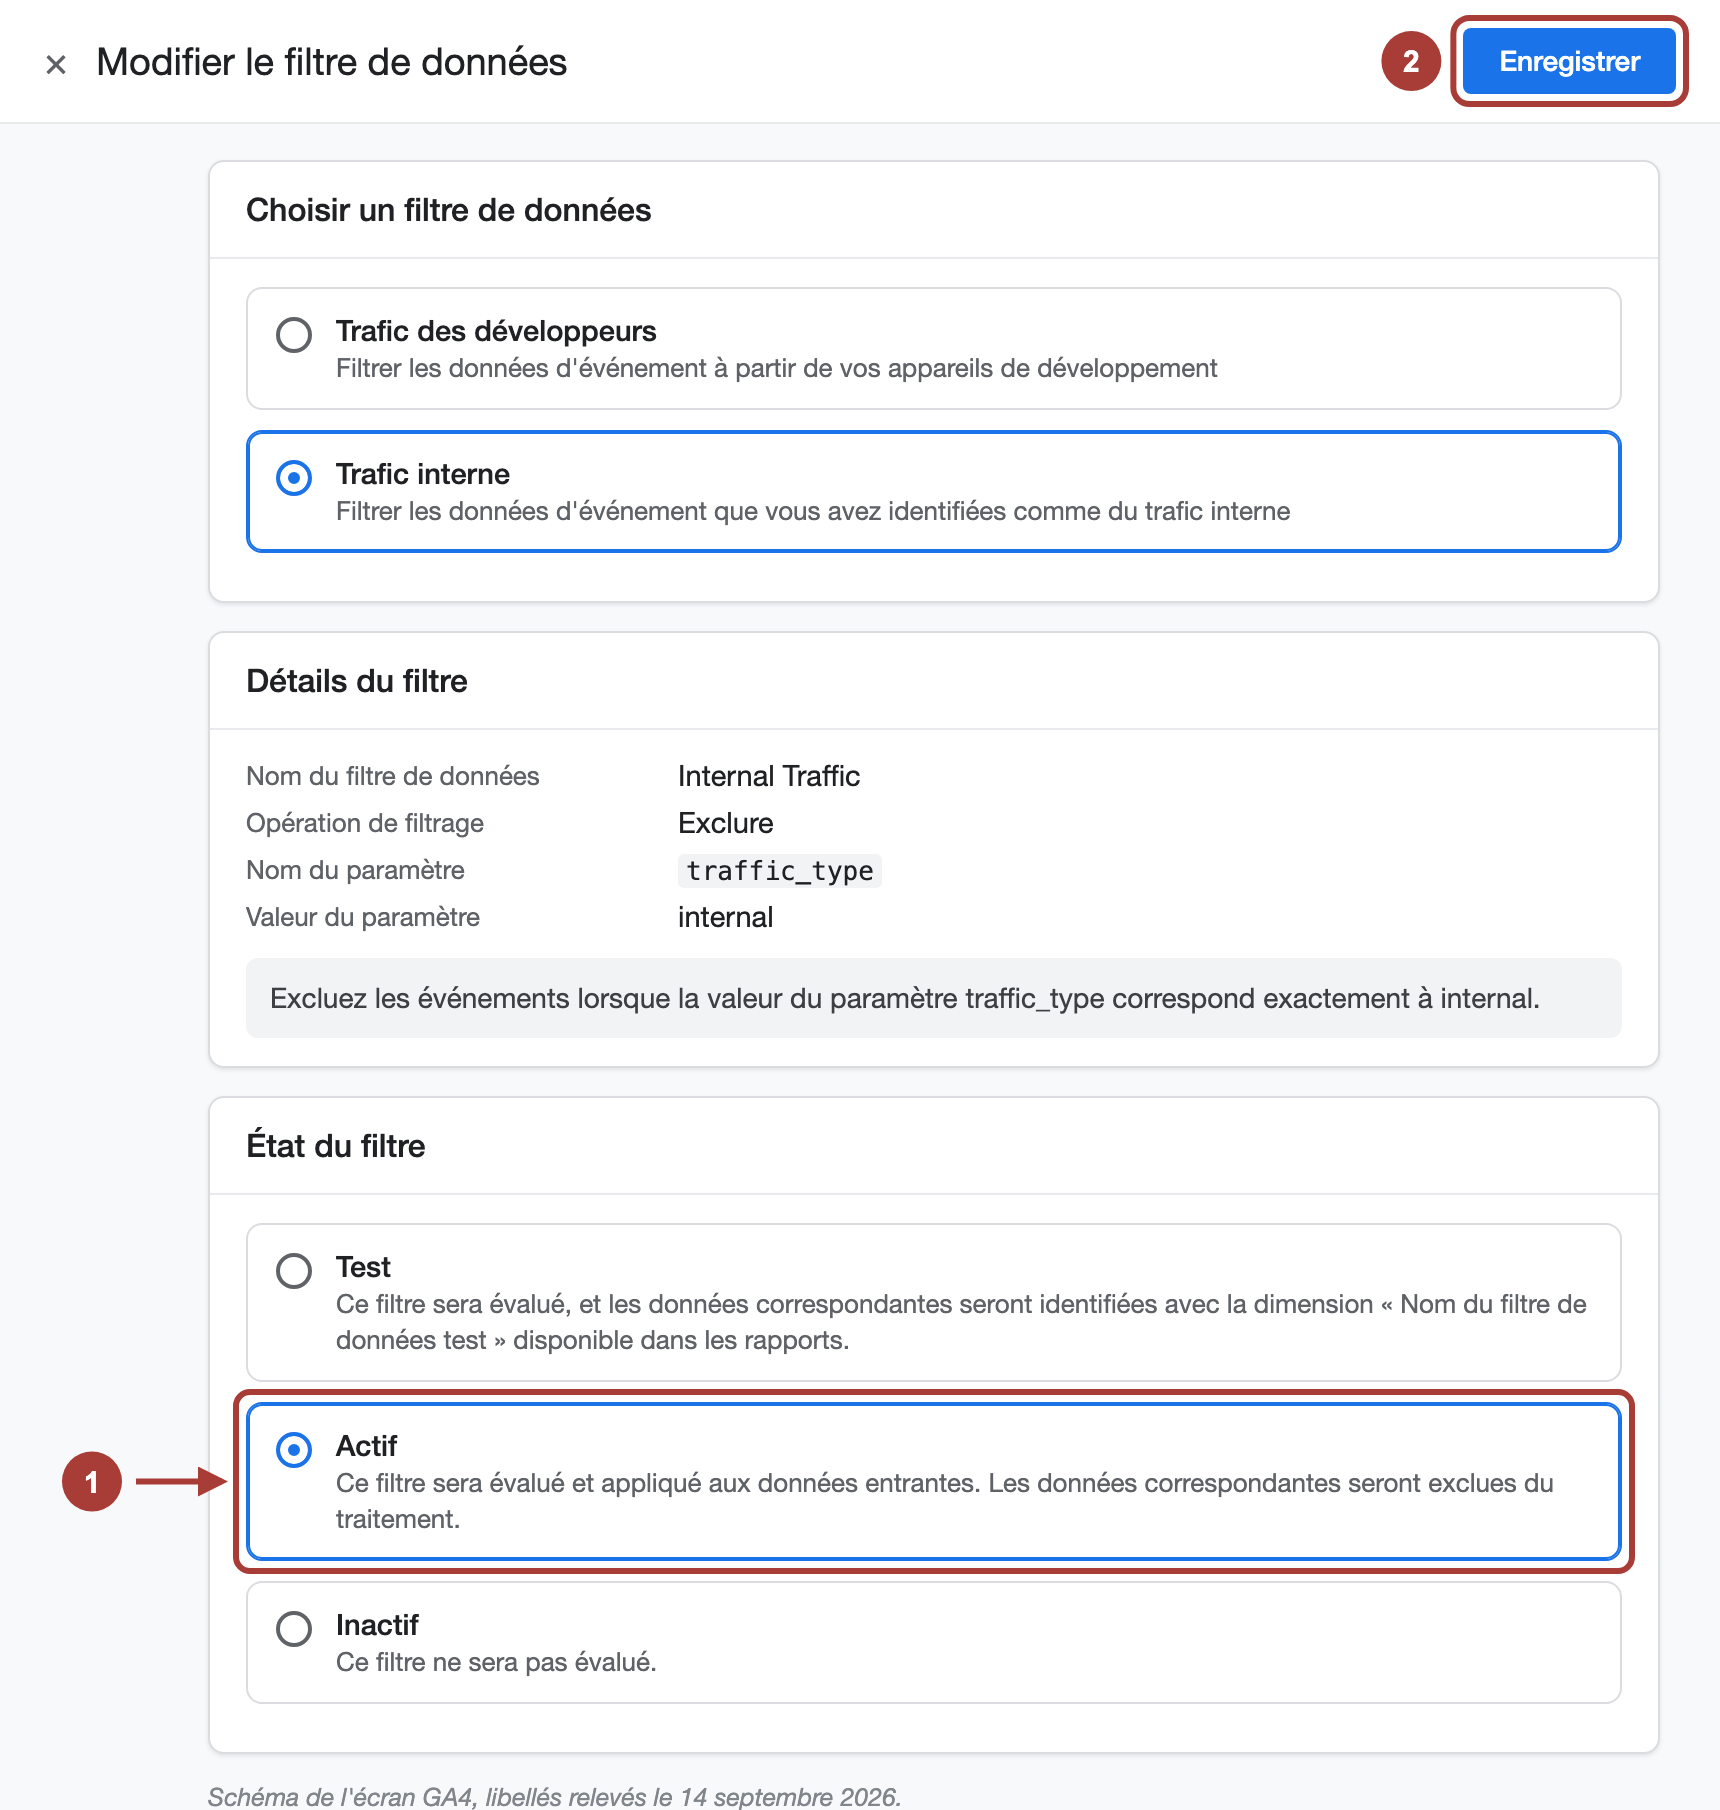Screen dimensions: 1720x1810
Task: Click the red number 1 annotation badge
Action: coord(92,1481)
